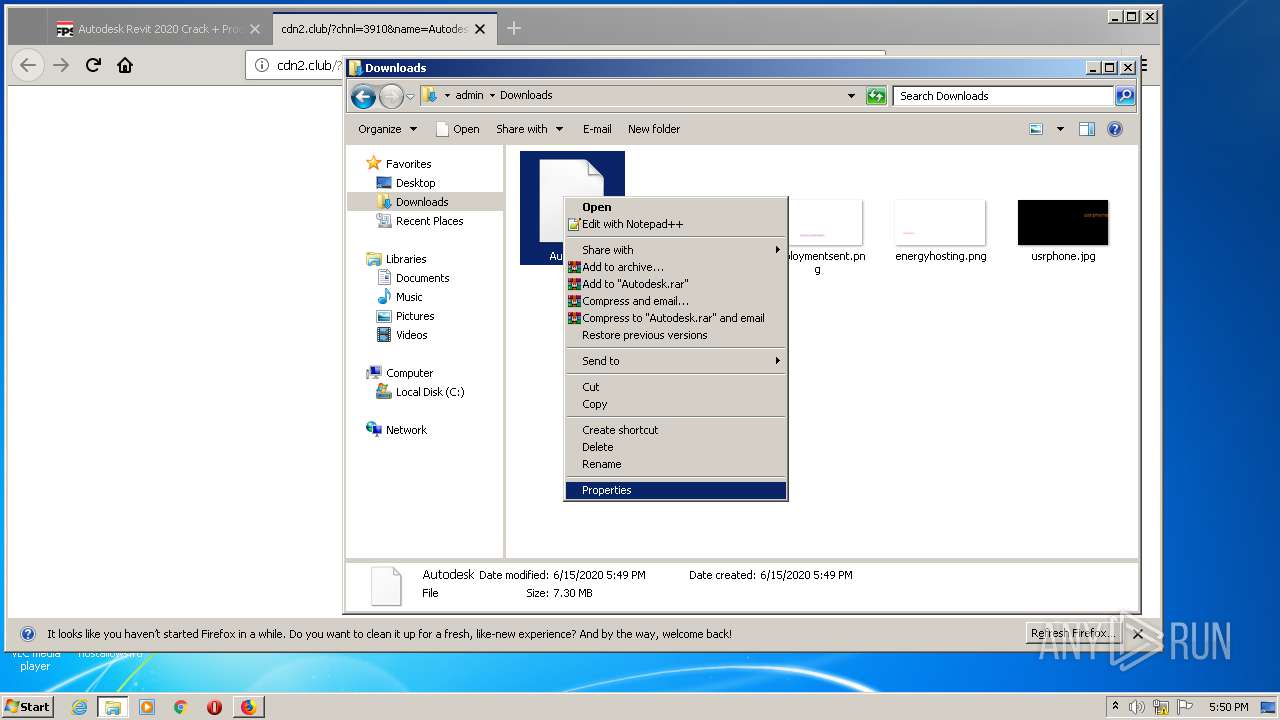Image resolution: width=1280 pixels, height=720 pixels.
Task: Open the Share with toolbar dropdown
Action: (x=529, y=129)
